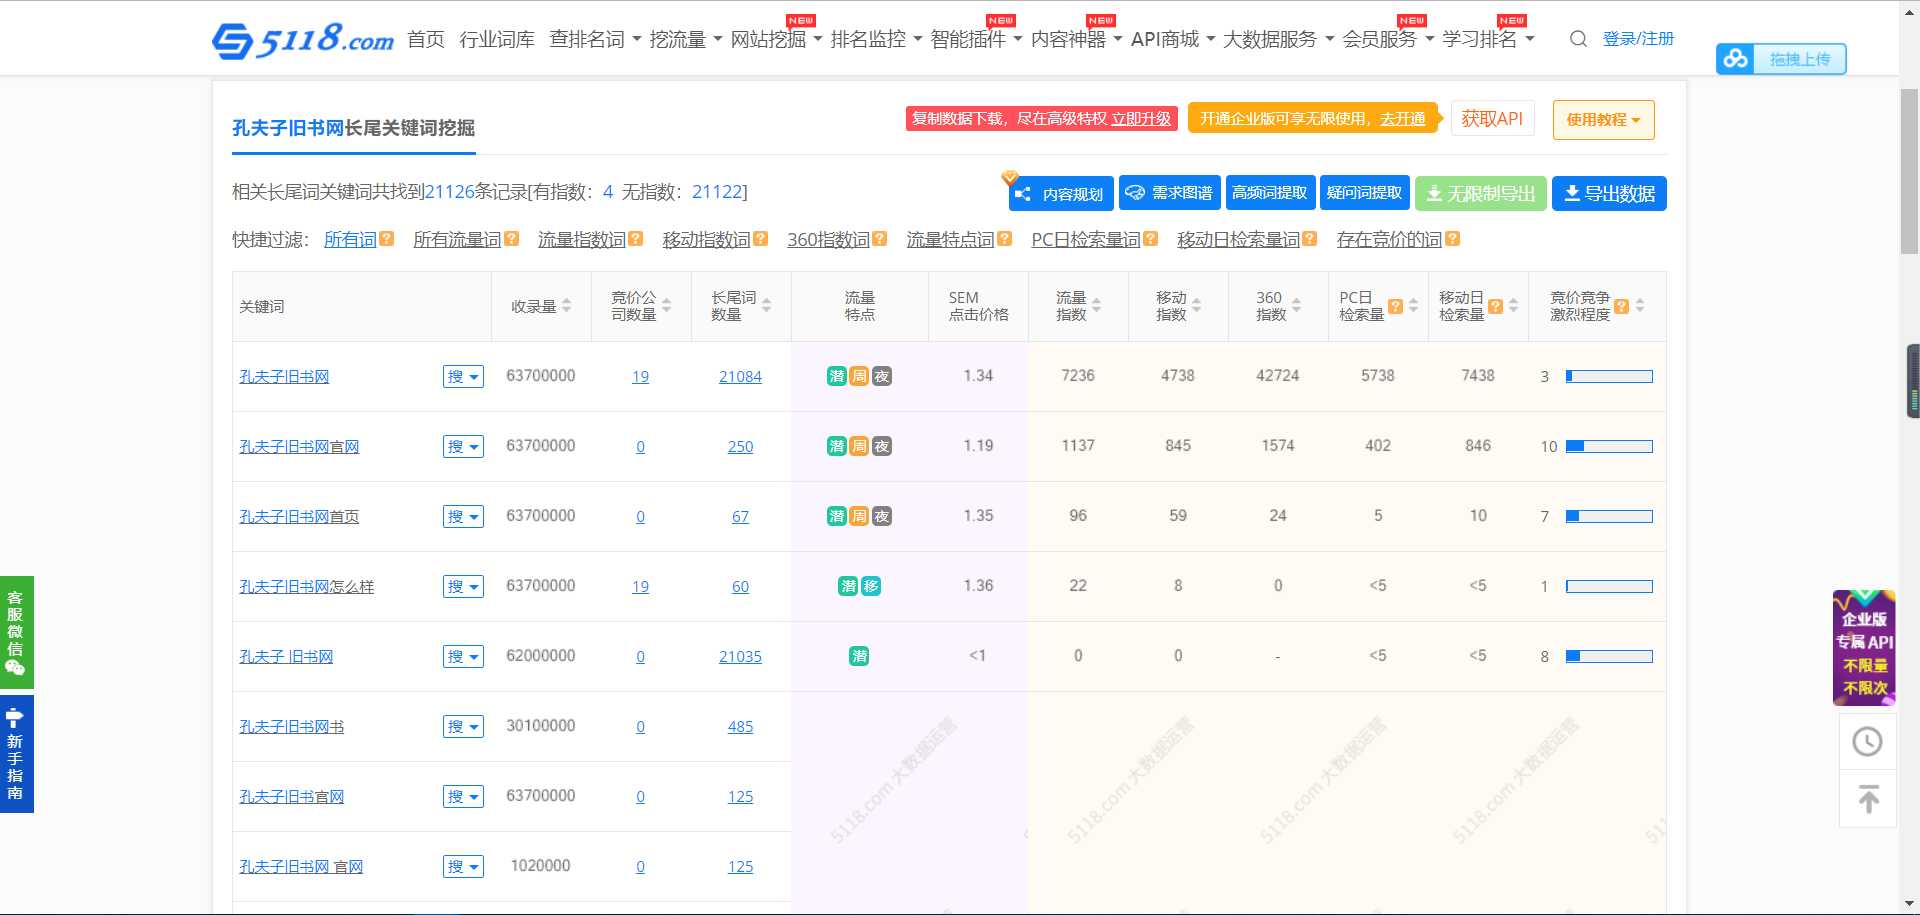Open help icon beside 存在竞价的词 filter

click(1453, 239)
